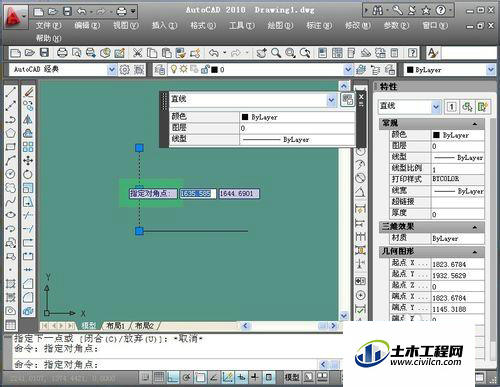This screenshot has width=500, height=387.
Task: Click the Save disk icon in toolbar
Action: coord(44,53)
